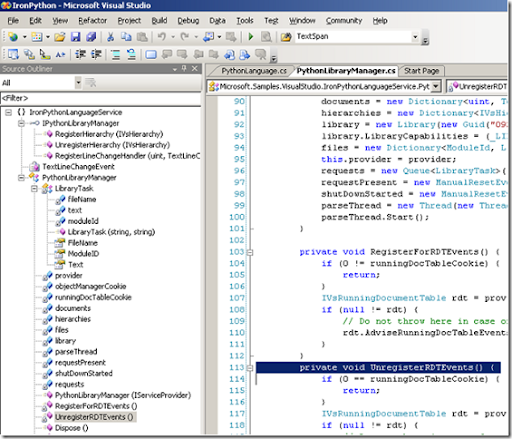Click the Uncomment selected lines icon
The width and height of the screenshot is (512, 439).
[131, 54]
